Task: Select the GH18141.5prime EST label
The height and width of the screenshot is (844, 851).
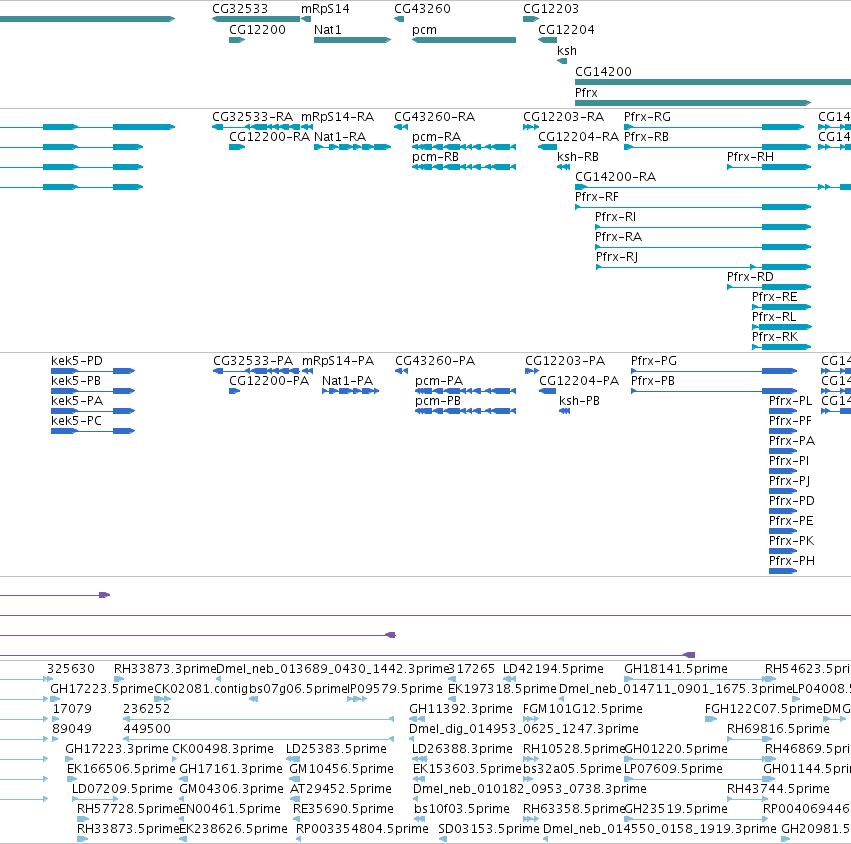Action: click(676, 669)
